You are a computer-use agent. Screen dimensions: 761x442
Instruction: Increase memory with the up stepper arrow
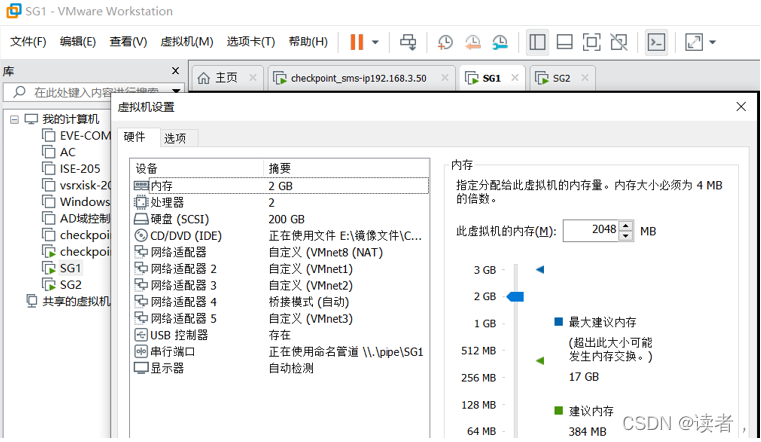coord(626,226)
